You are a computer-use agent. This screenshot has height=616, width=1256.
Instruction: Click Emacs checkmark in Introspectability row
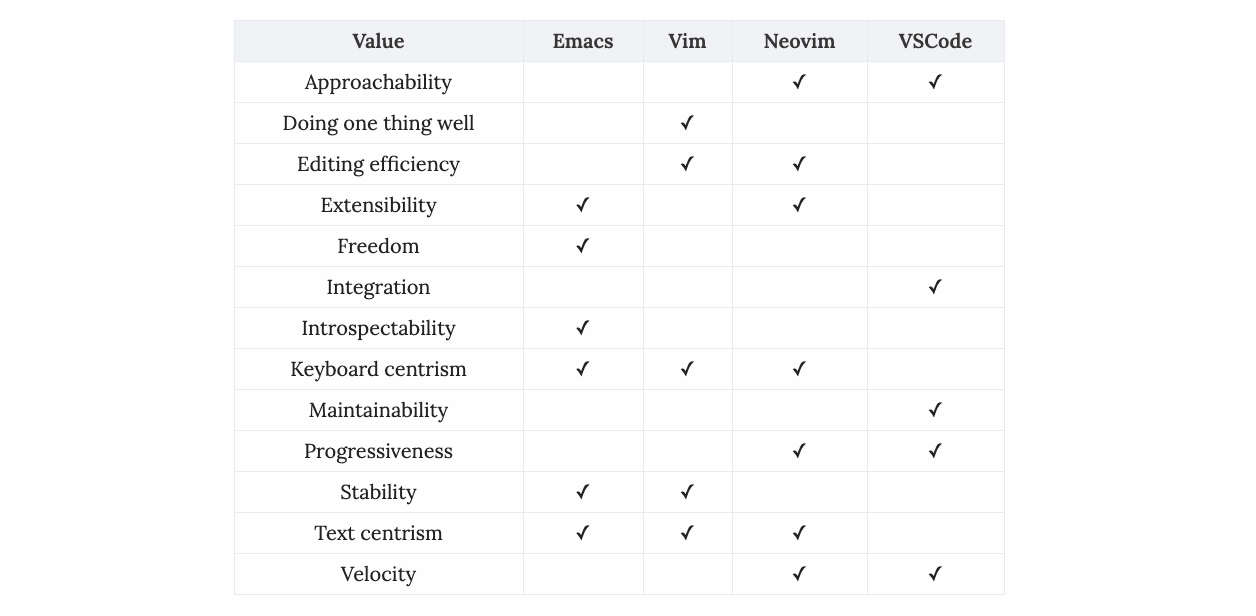(583, 328)
